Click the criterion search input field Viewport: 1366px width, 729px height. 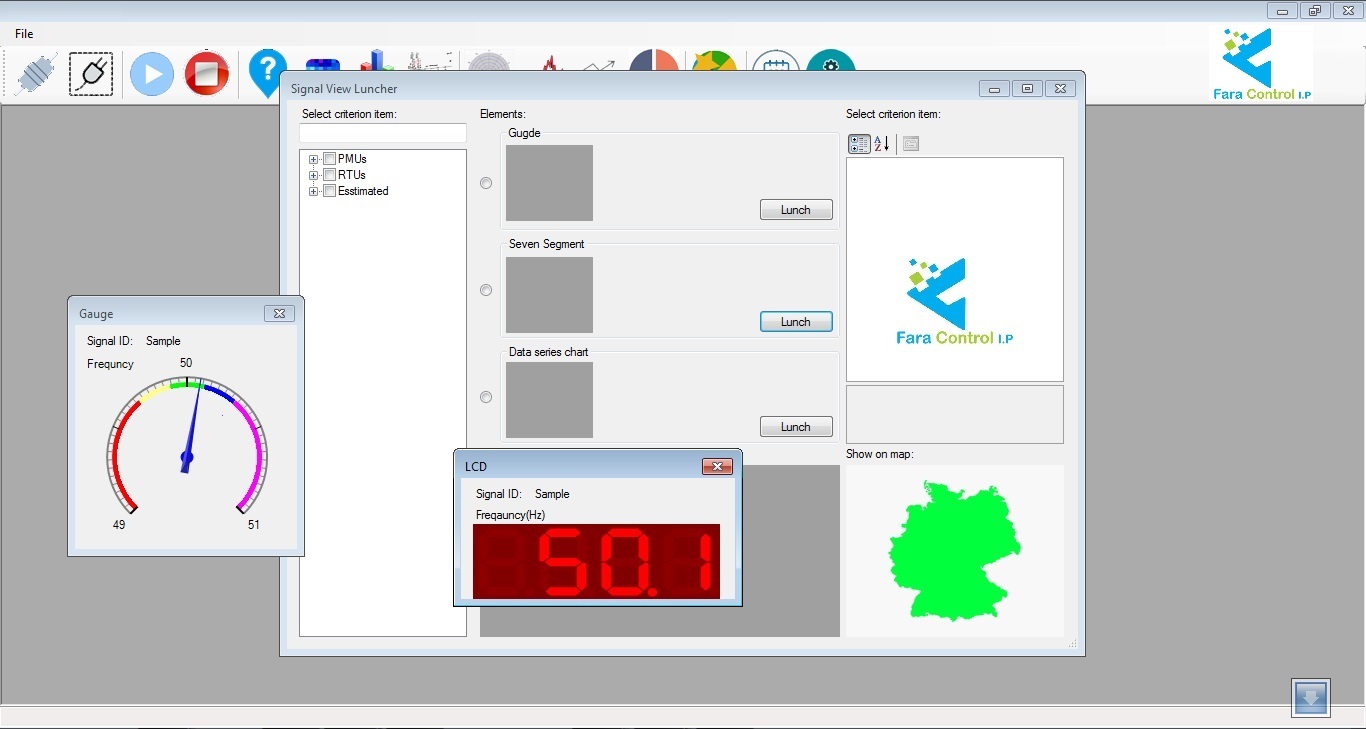pos(383,133)
